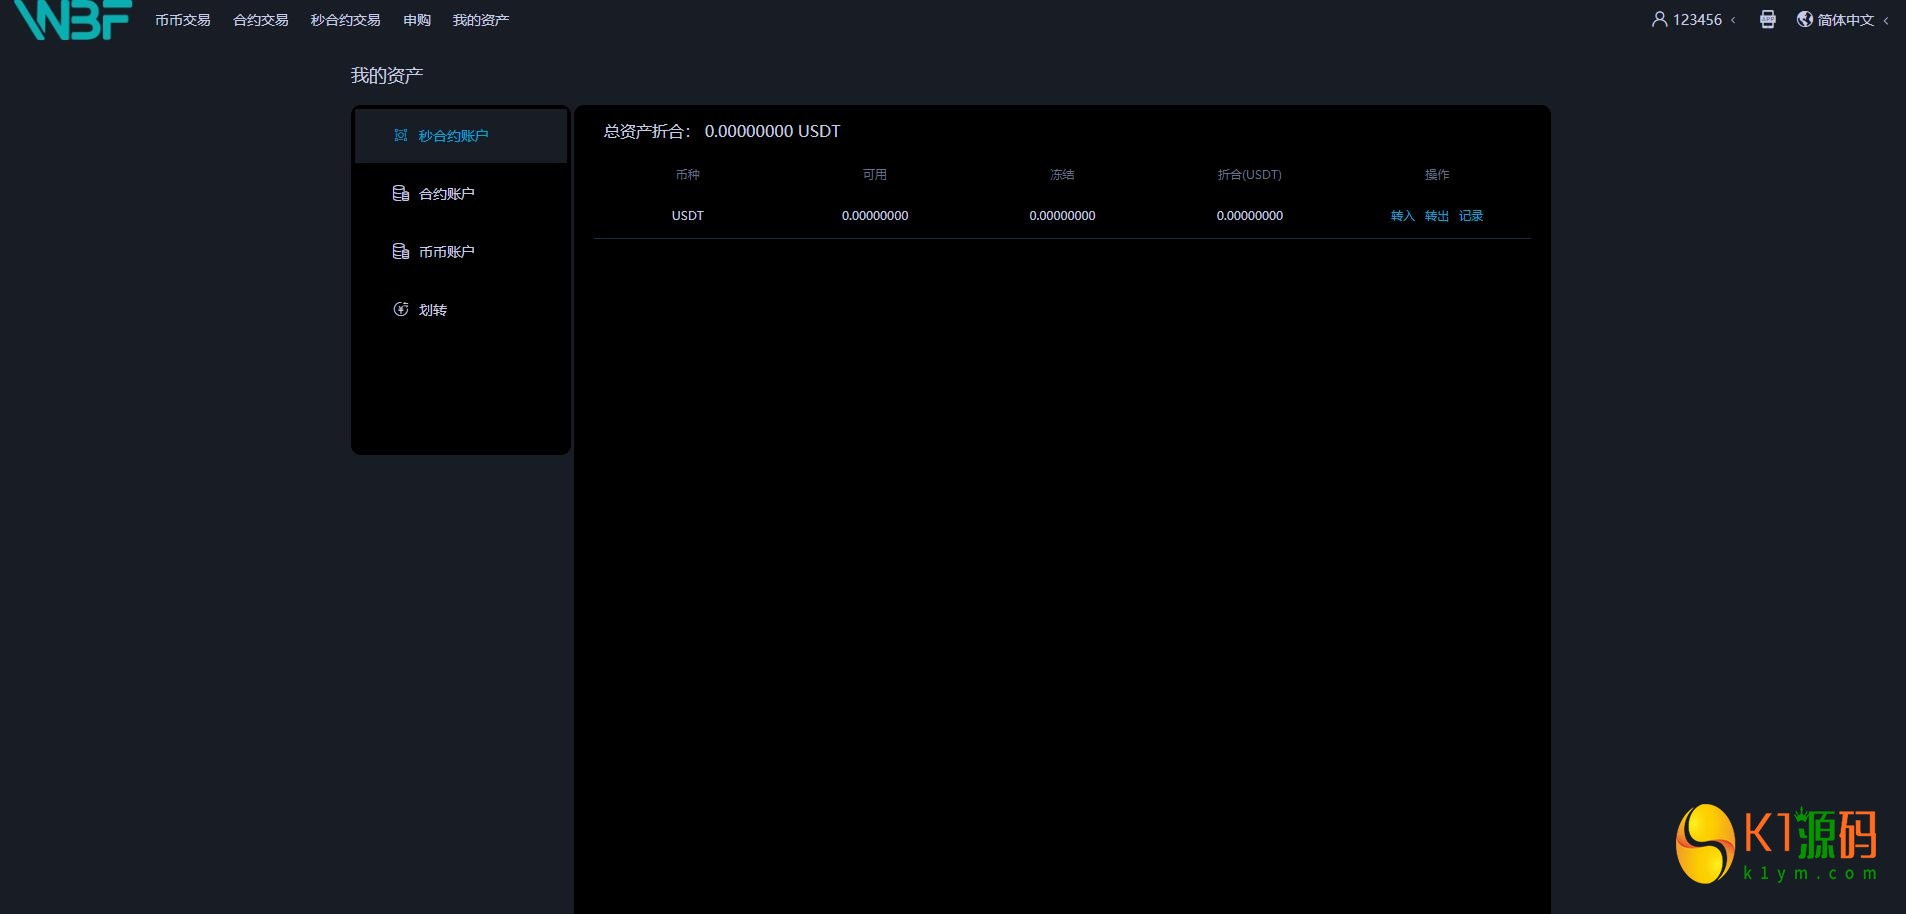Click the 转出 link for USDT
This screenshot has height=914, width=1906.
point(1436,216)
